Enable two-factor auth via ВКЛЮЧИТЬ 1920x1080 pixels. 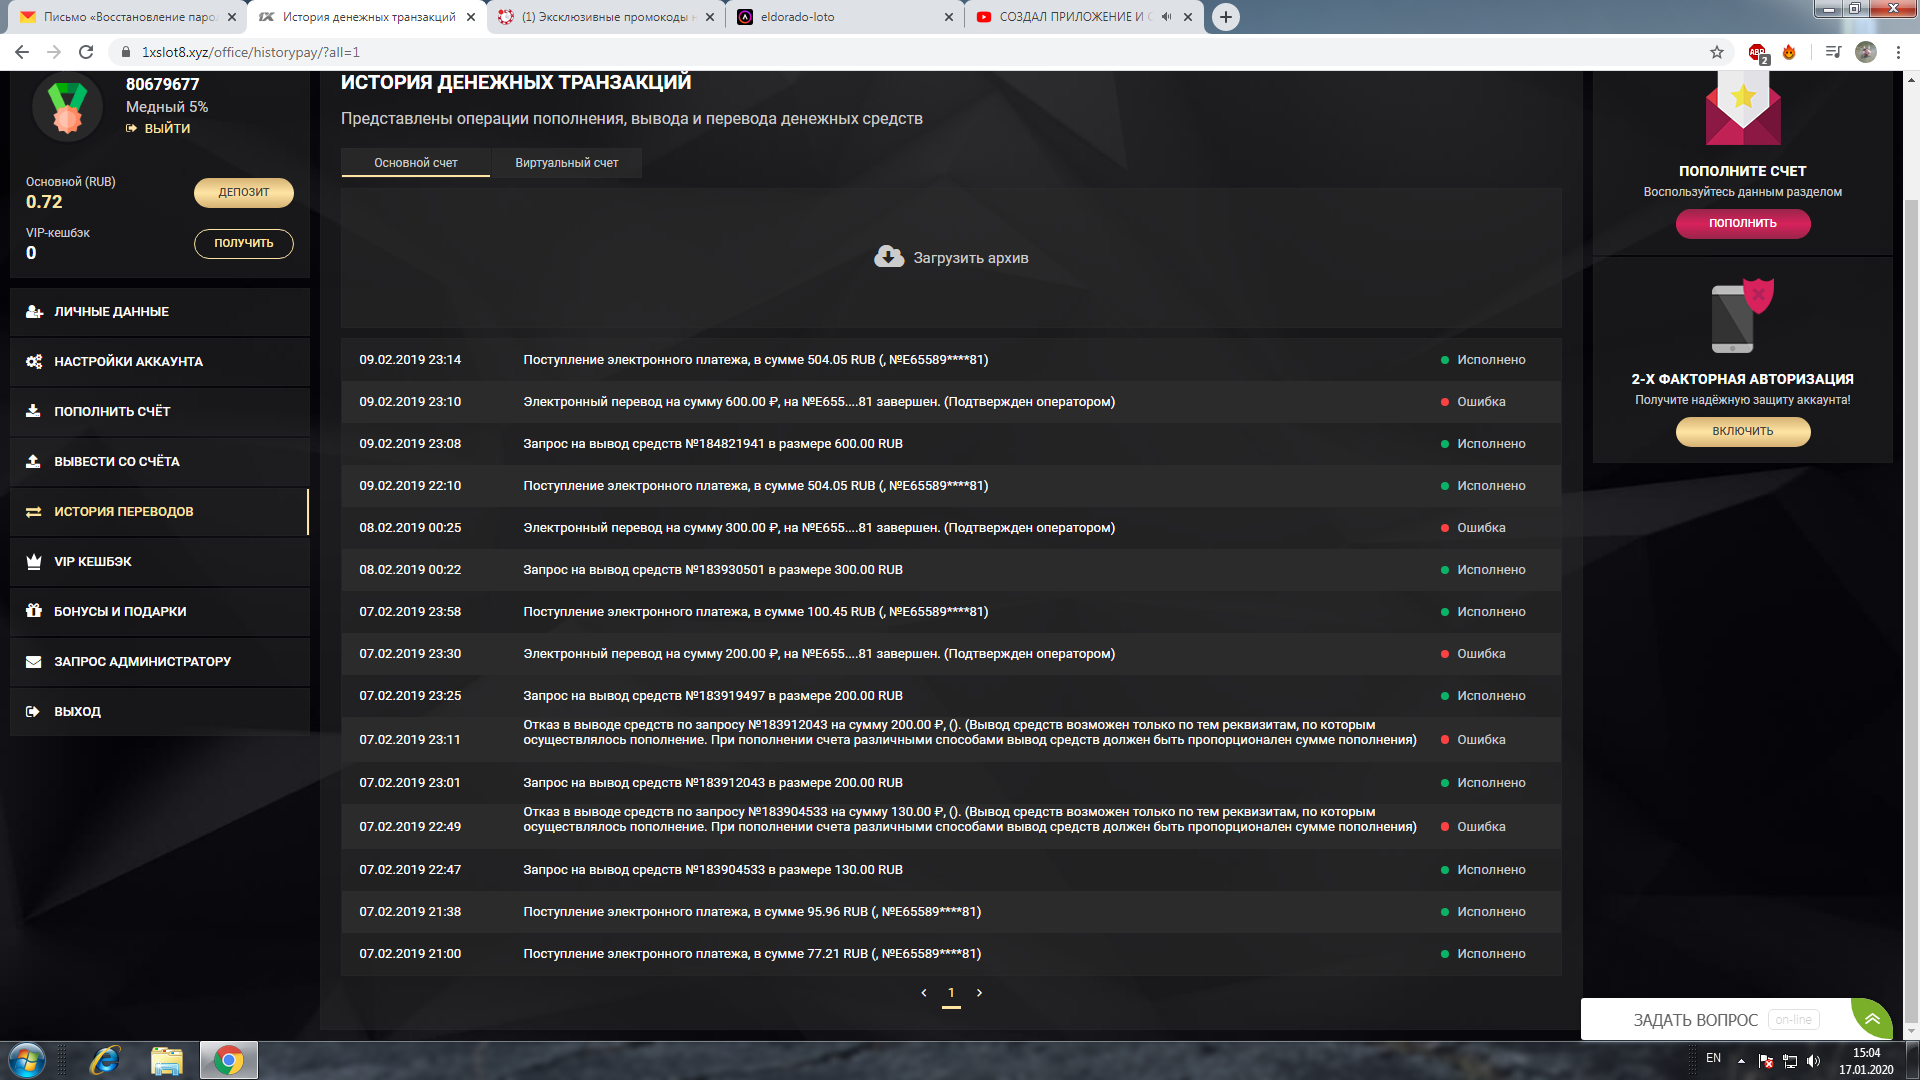coord(1742,431)
